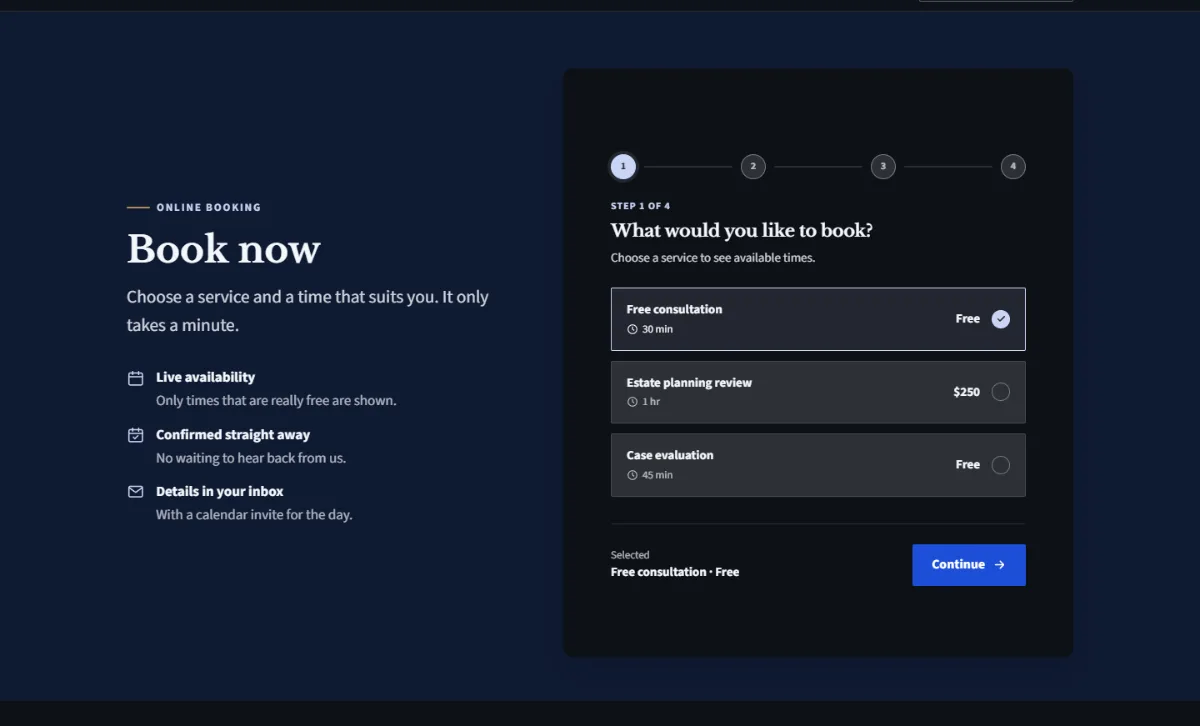Click the "Free consultation · Free" selected summary
Viewport: 1200px width, 726px height.
pos(675,572)
